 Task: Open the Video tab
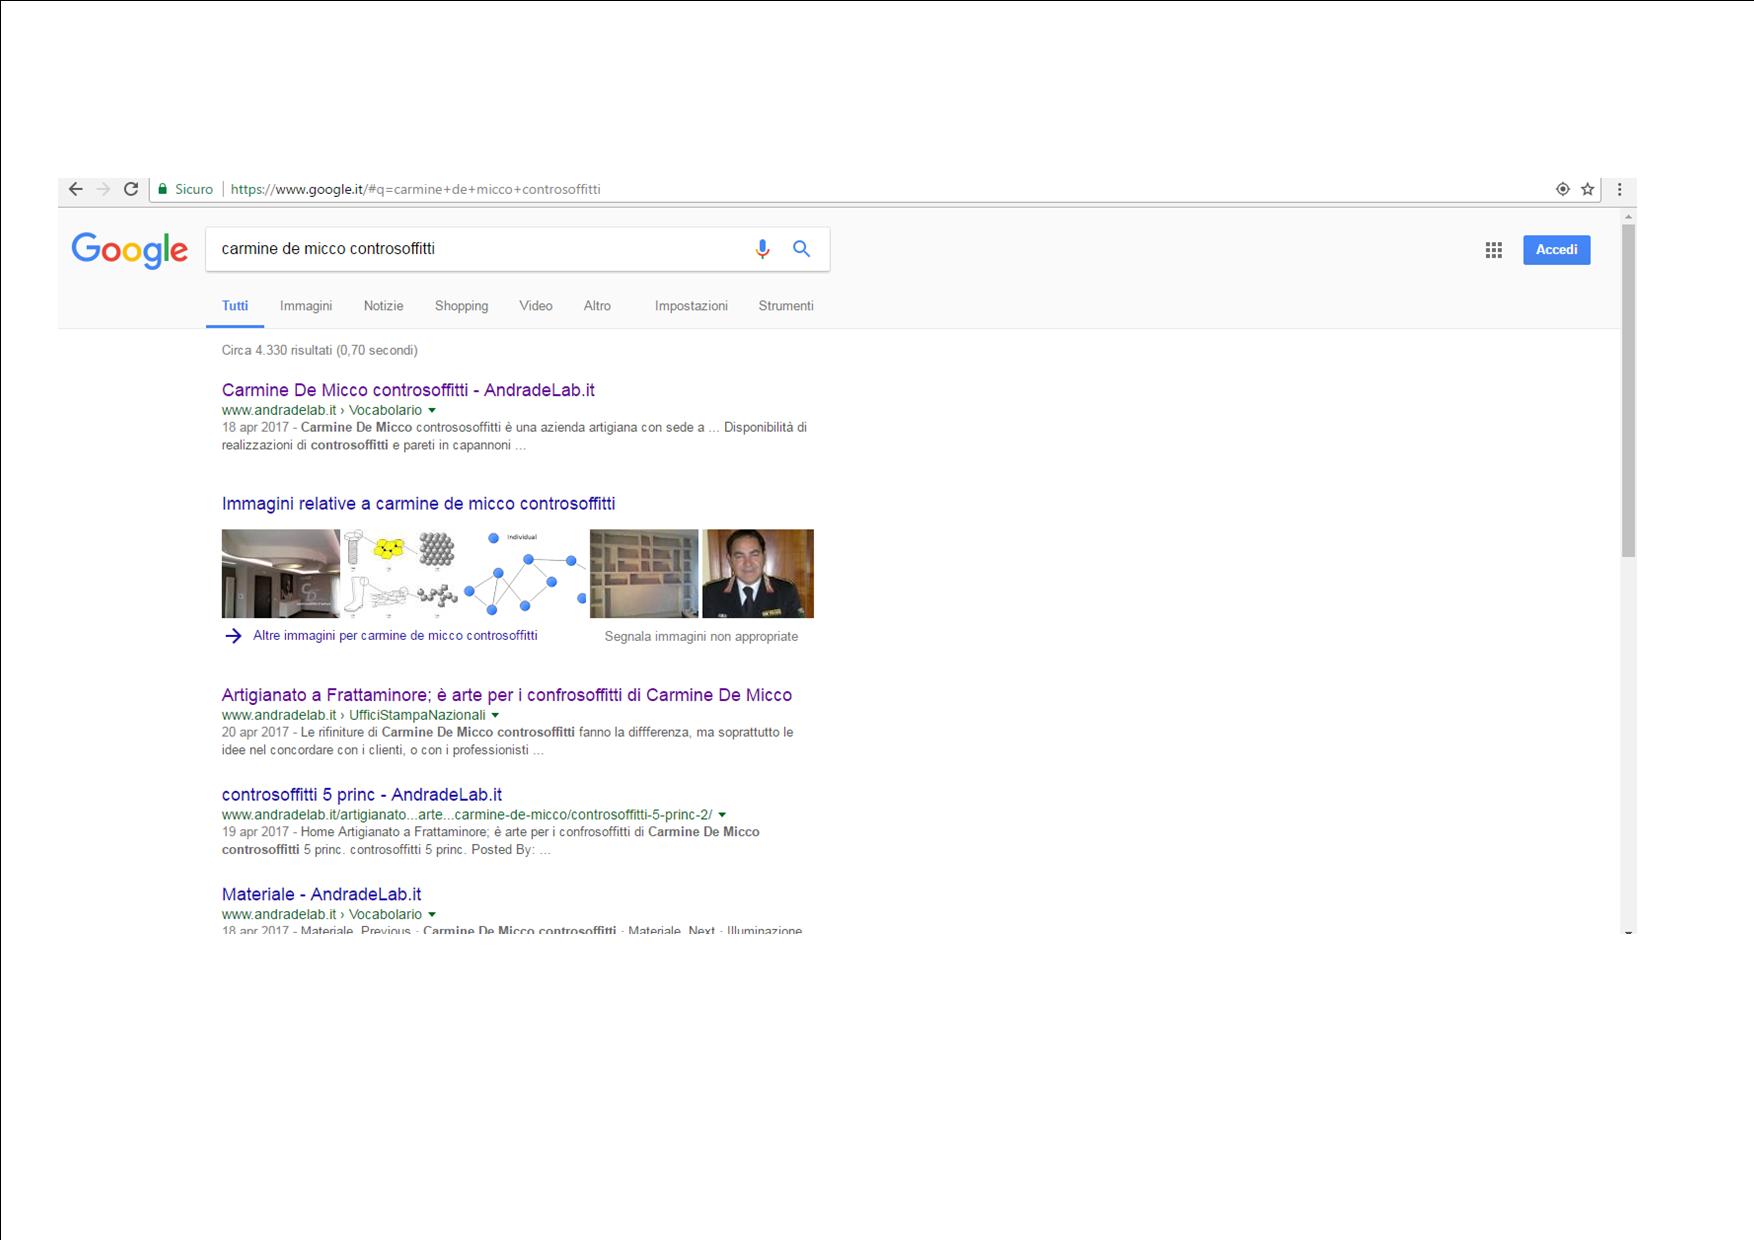pos(536,306)
